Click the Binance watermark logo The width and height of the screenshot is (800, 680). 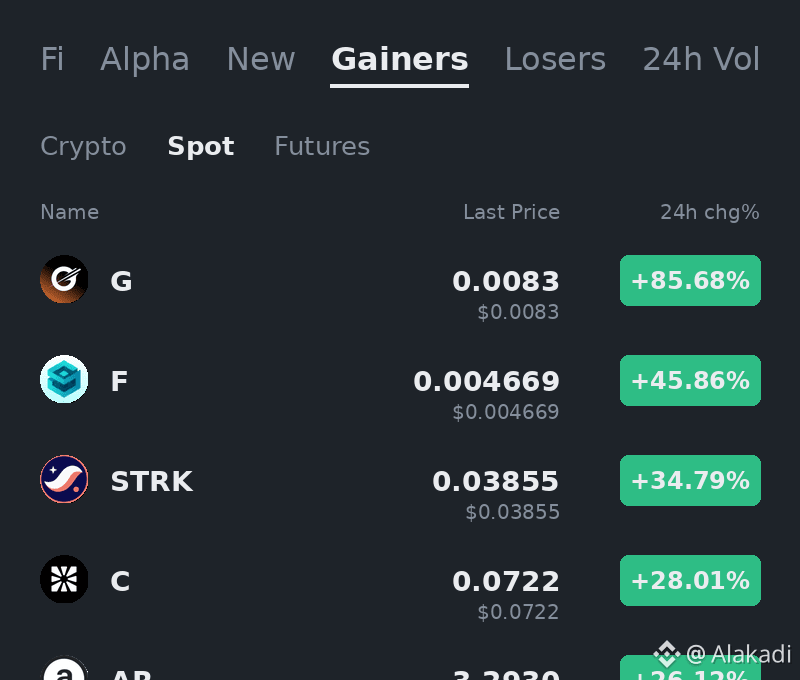coord(667,654)
